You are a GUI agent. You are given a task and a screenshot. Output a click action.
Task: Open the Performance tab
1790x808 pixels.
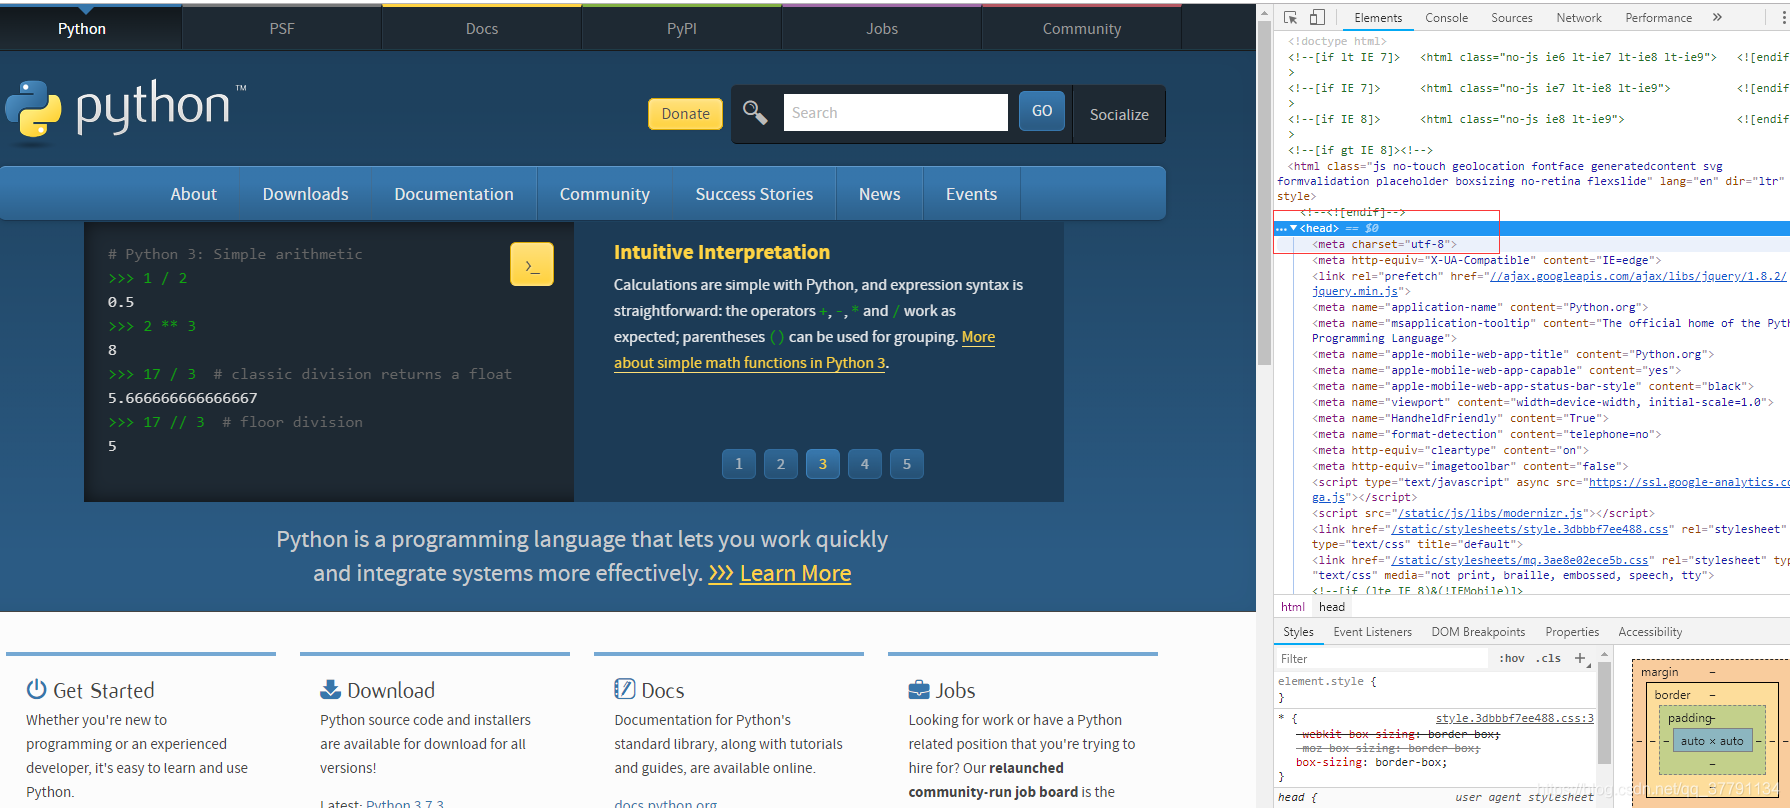[1658, 18]
